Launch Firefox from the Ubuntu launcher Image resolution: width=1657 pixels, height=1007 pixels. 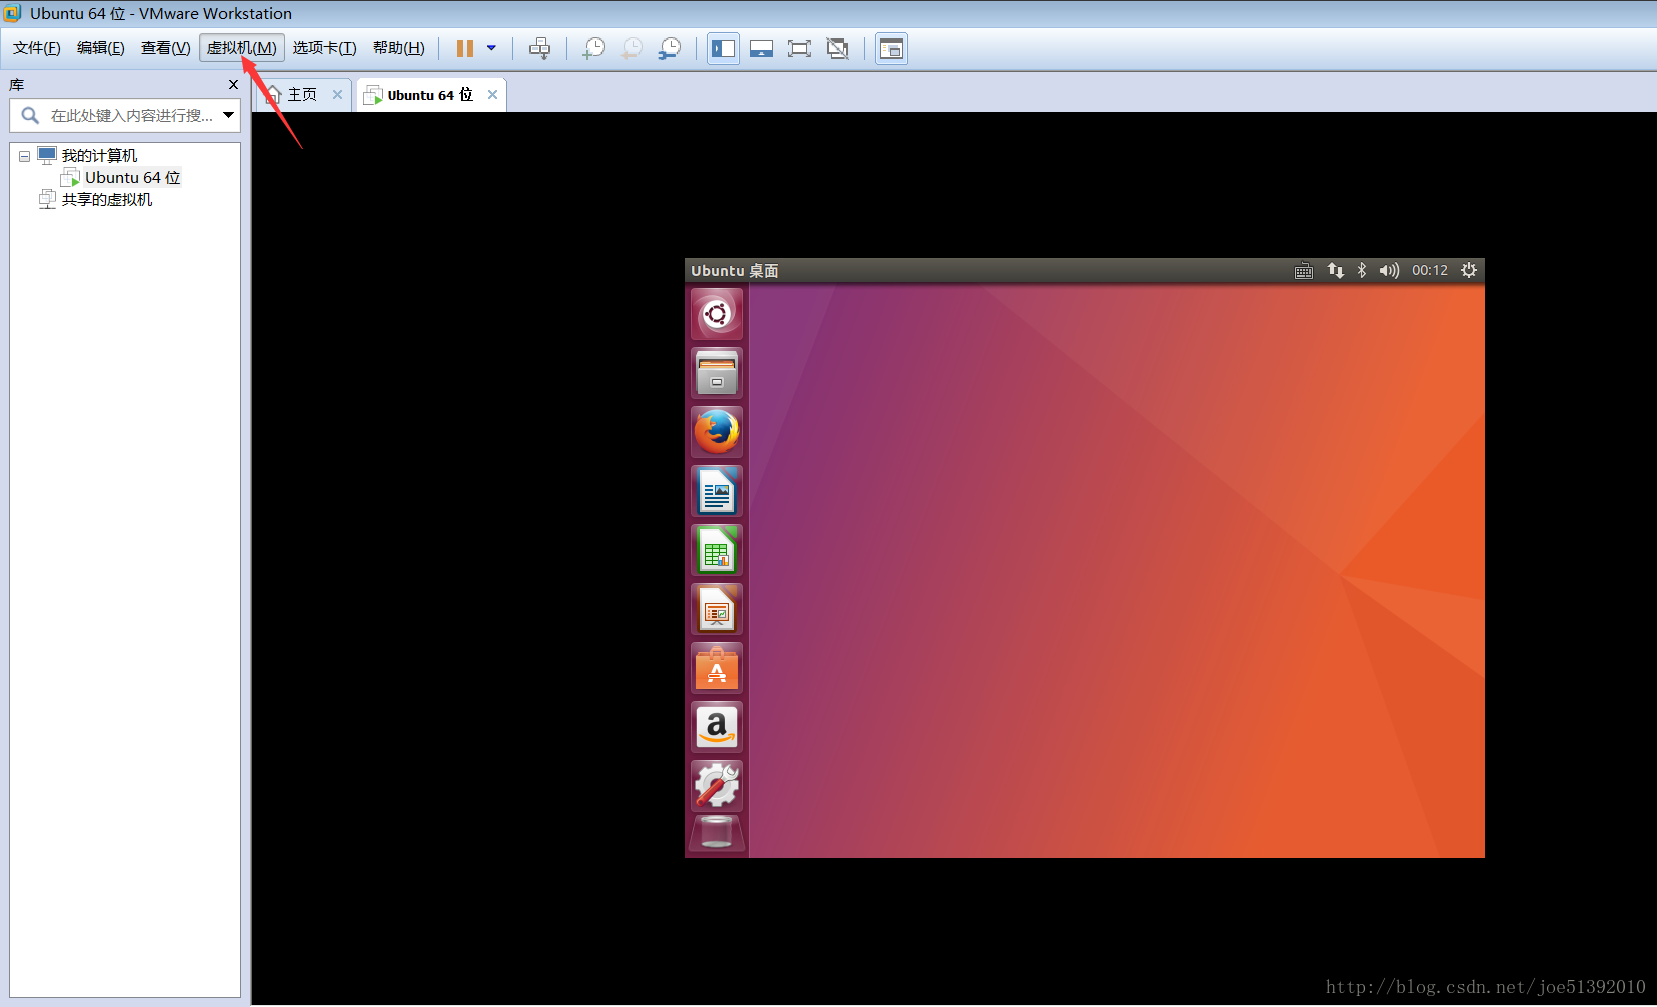coord(716,432)
